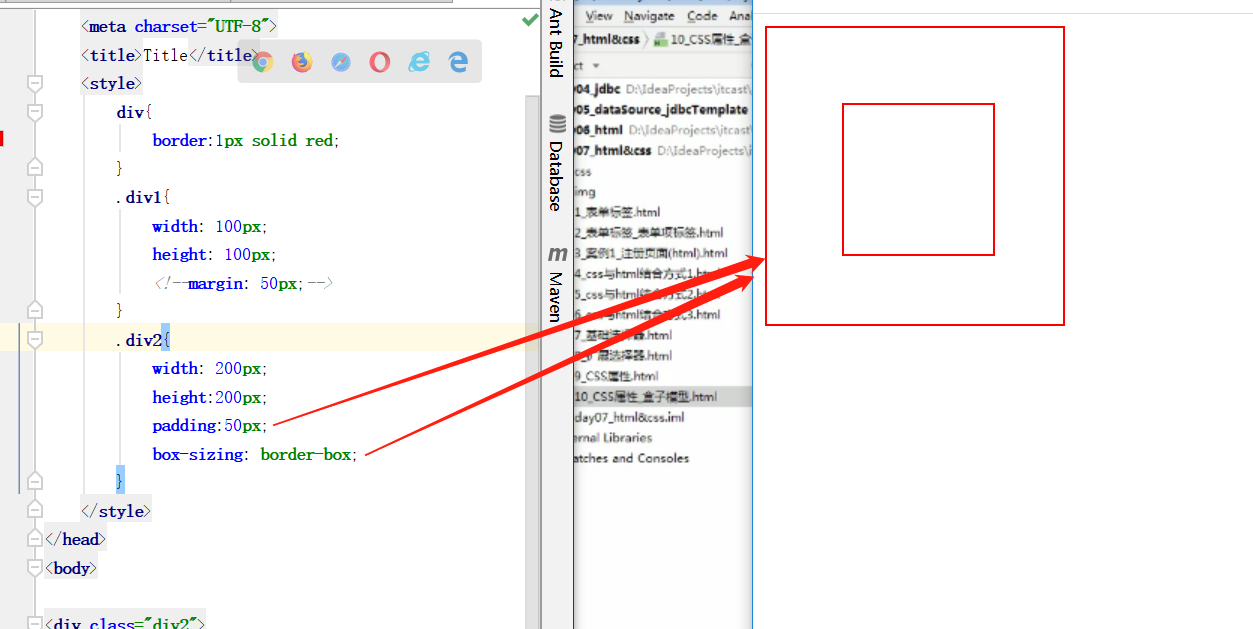Select 07_html&css in breadcrumb bar
1253x629 pixels.
[608, 40]
